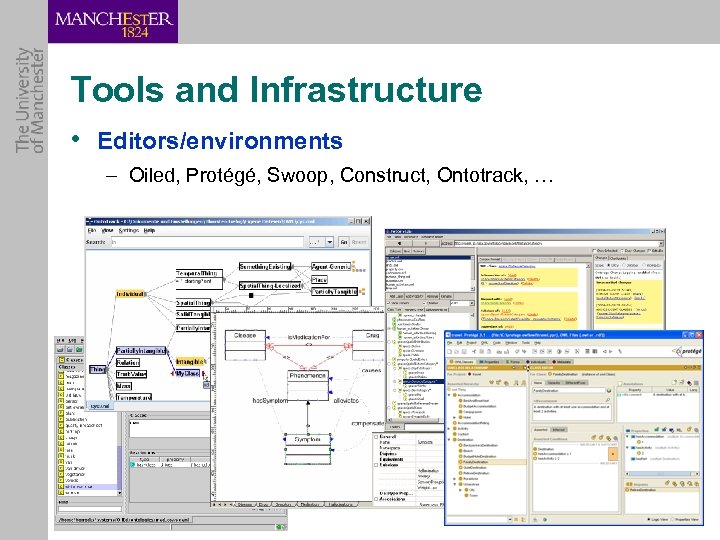
Task: Click the Redo icon in Protégé toolbar
Action: [524, 352]
